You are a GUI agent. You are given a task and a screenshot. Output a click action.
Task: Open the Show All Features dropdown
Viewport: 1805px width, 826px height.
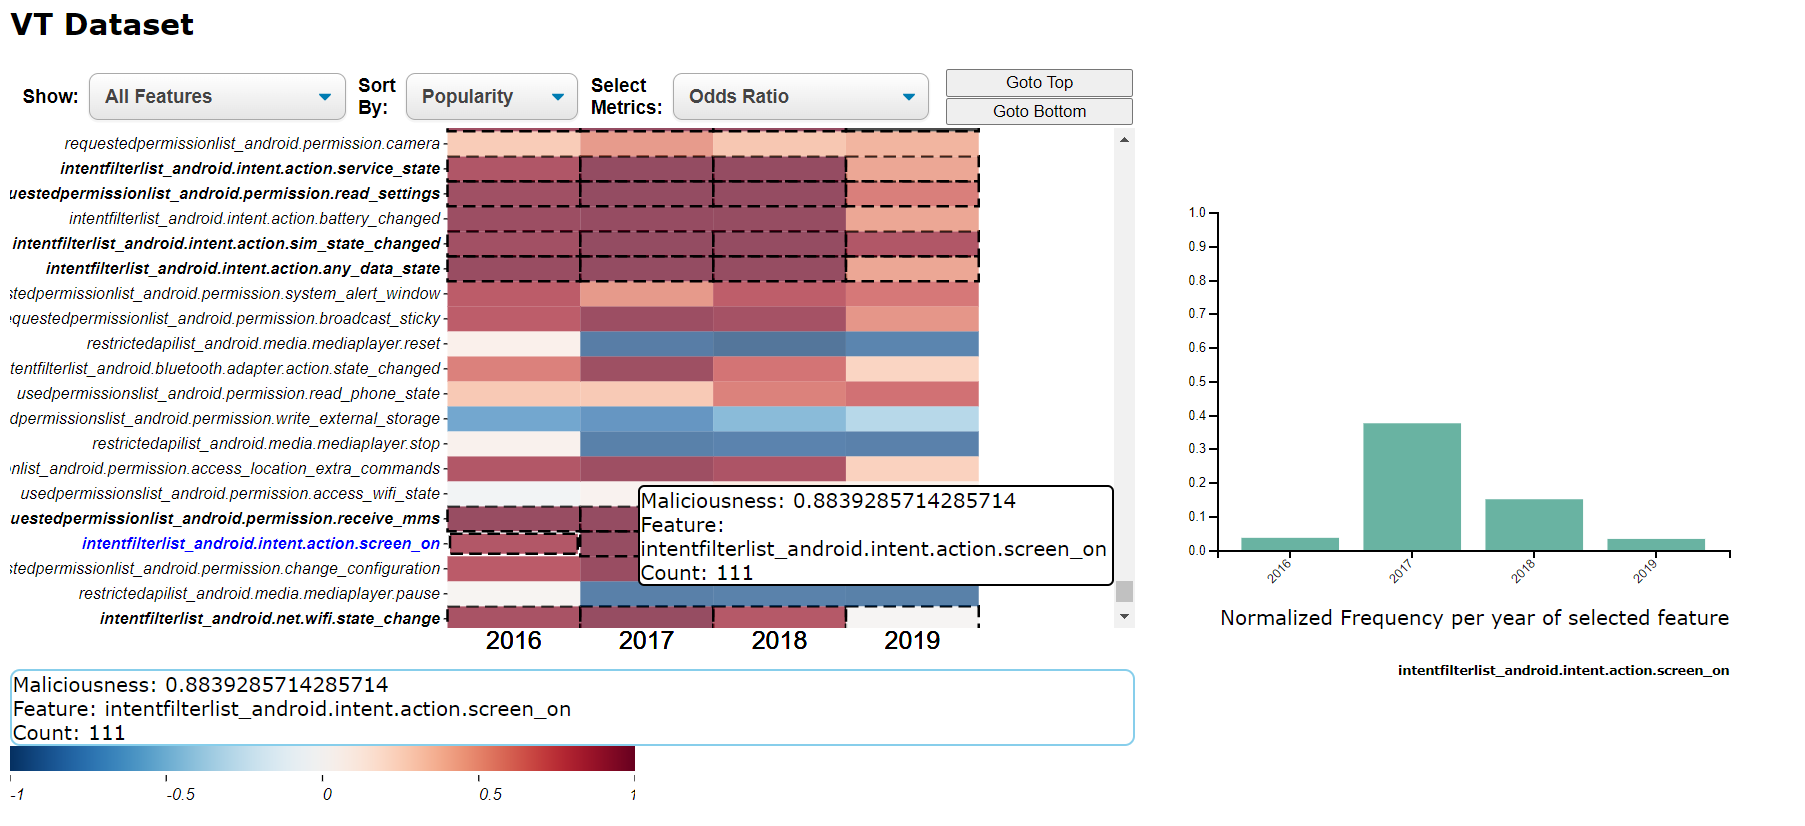pos(217,97)
